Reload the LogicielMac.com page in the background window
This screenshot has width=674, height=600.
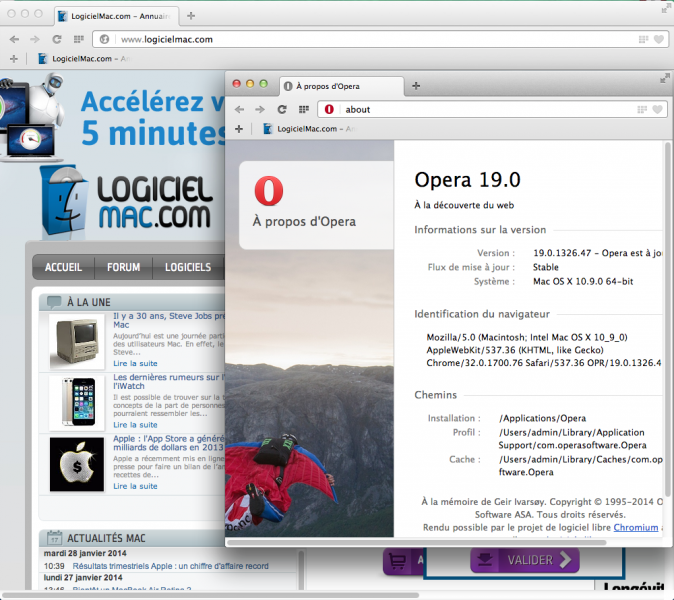tap(57, 40)
